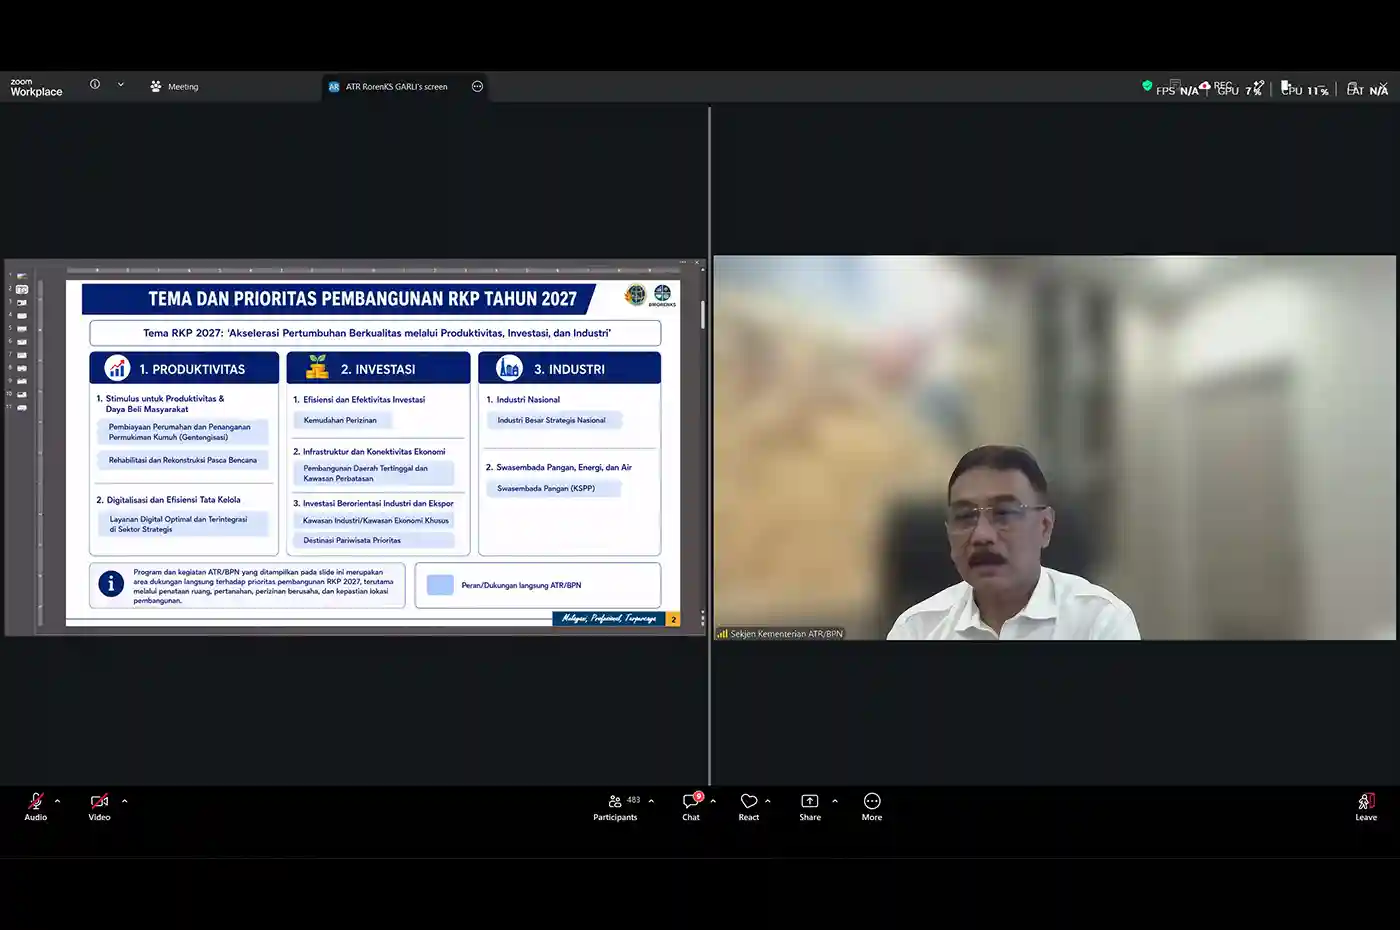Expand the Share options chevron
This screenshot has height=930, width=1400.
point(835,801)
